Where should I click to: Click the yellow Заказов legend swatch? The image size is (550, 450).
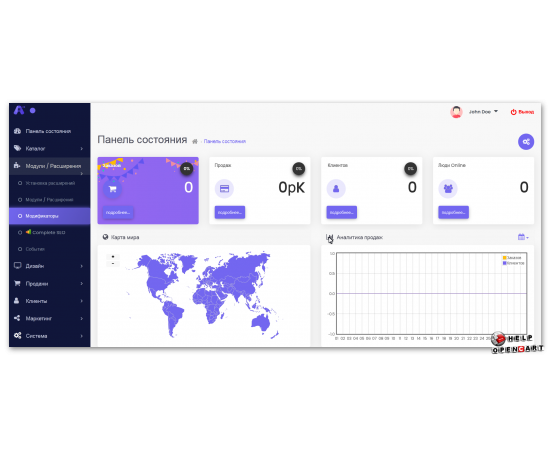(504, 257)
